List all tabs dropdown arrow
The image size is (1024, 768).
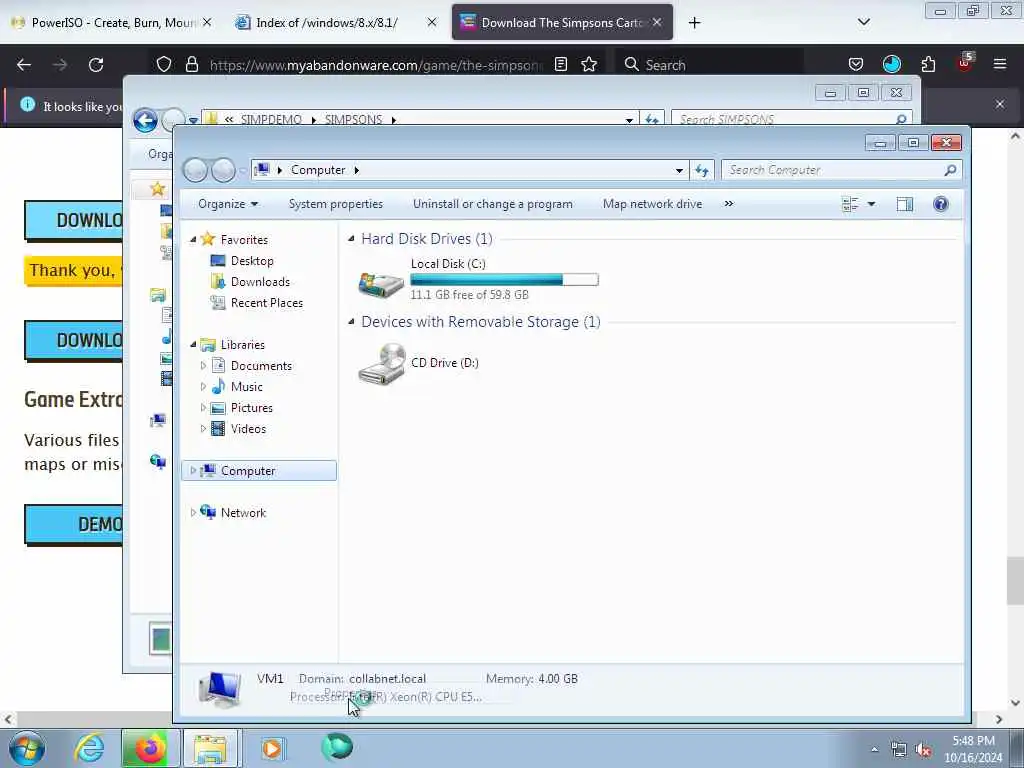pos(863,22)
